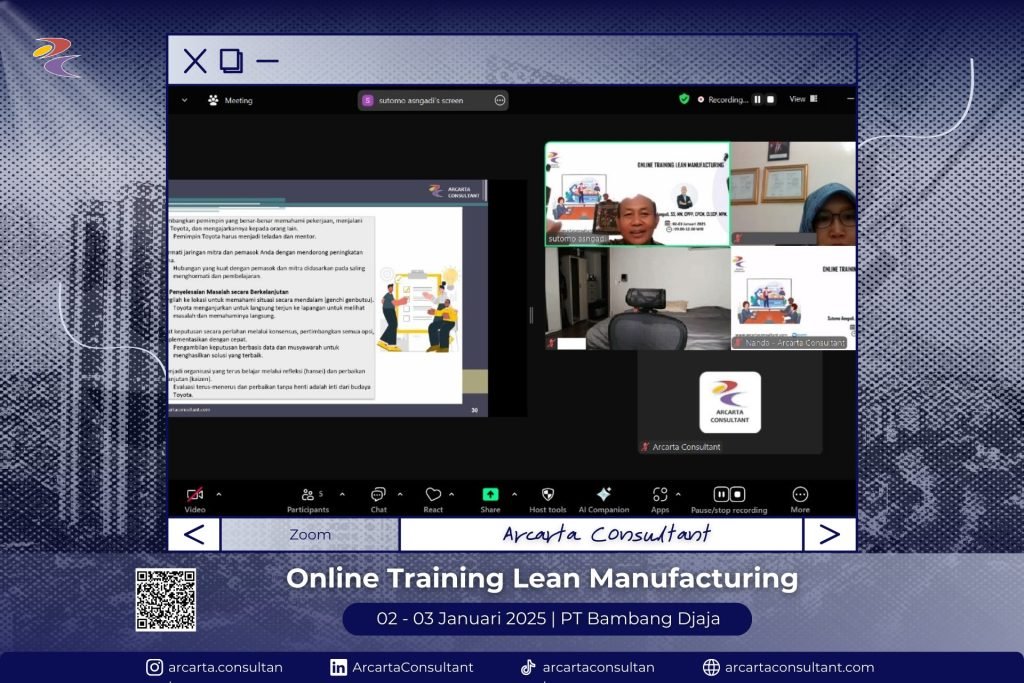The image size is (1024, 683).
Task: Open the Participants panel
Action: click(x=307, y=495)
